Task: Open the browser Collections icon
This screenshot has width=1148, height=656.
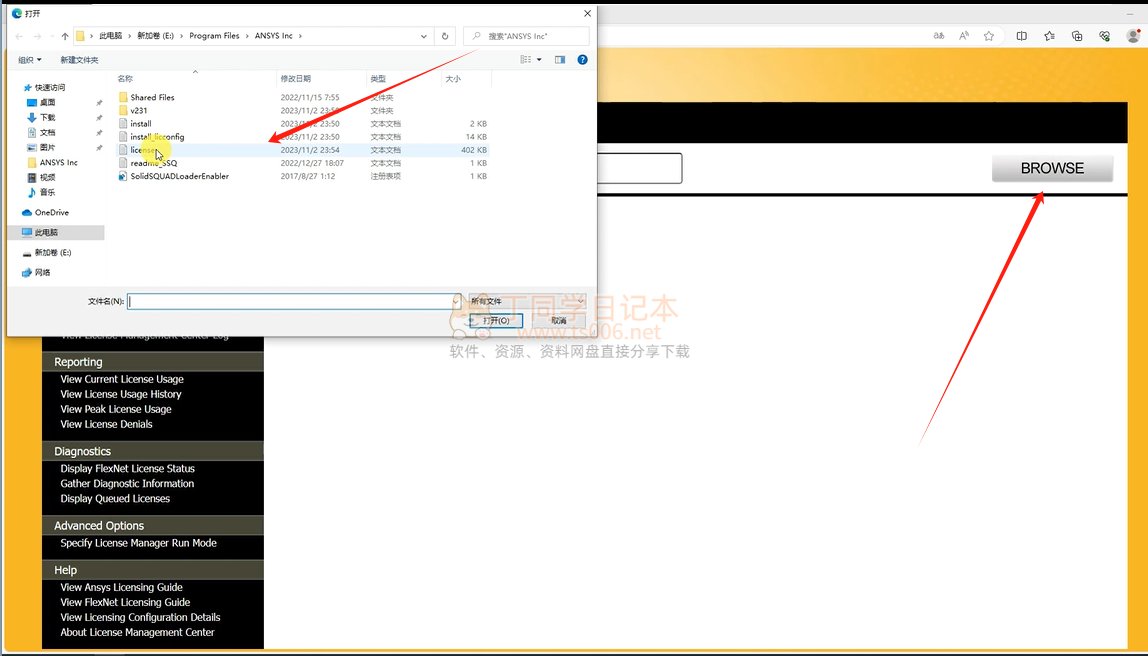Action: tap(1077, 36)
